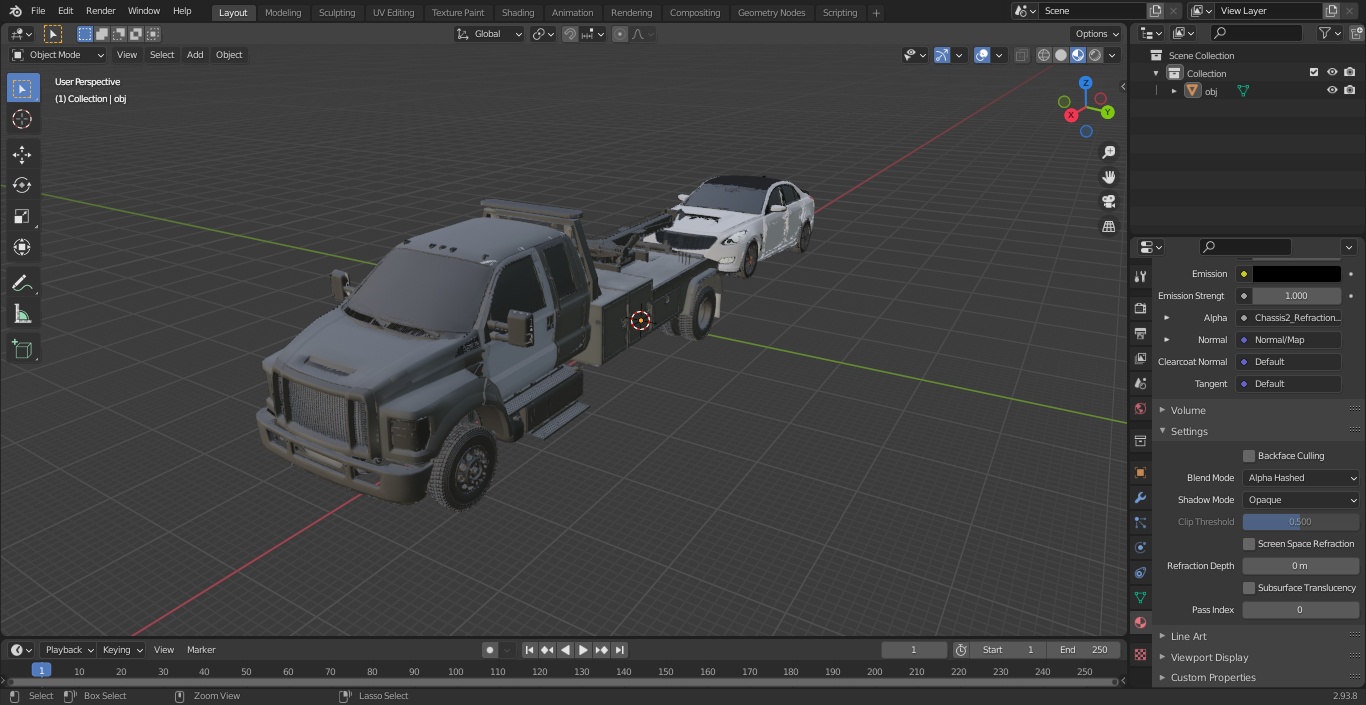Click the Emission Strength value field
This screenshot has height=705, width=1366.
tap(1296, 296)
